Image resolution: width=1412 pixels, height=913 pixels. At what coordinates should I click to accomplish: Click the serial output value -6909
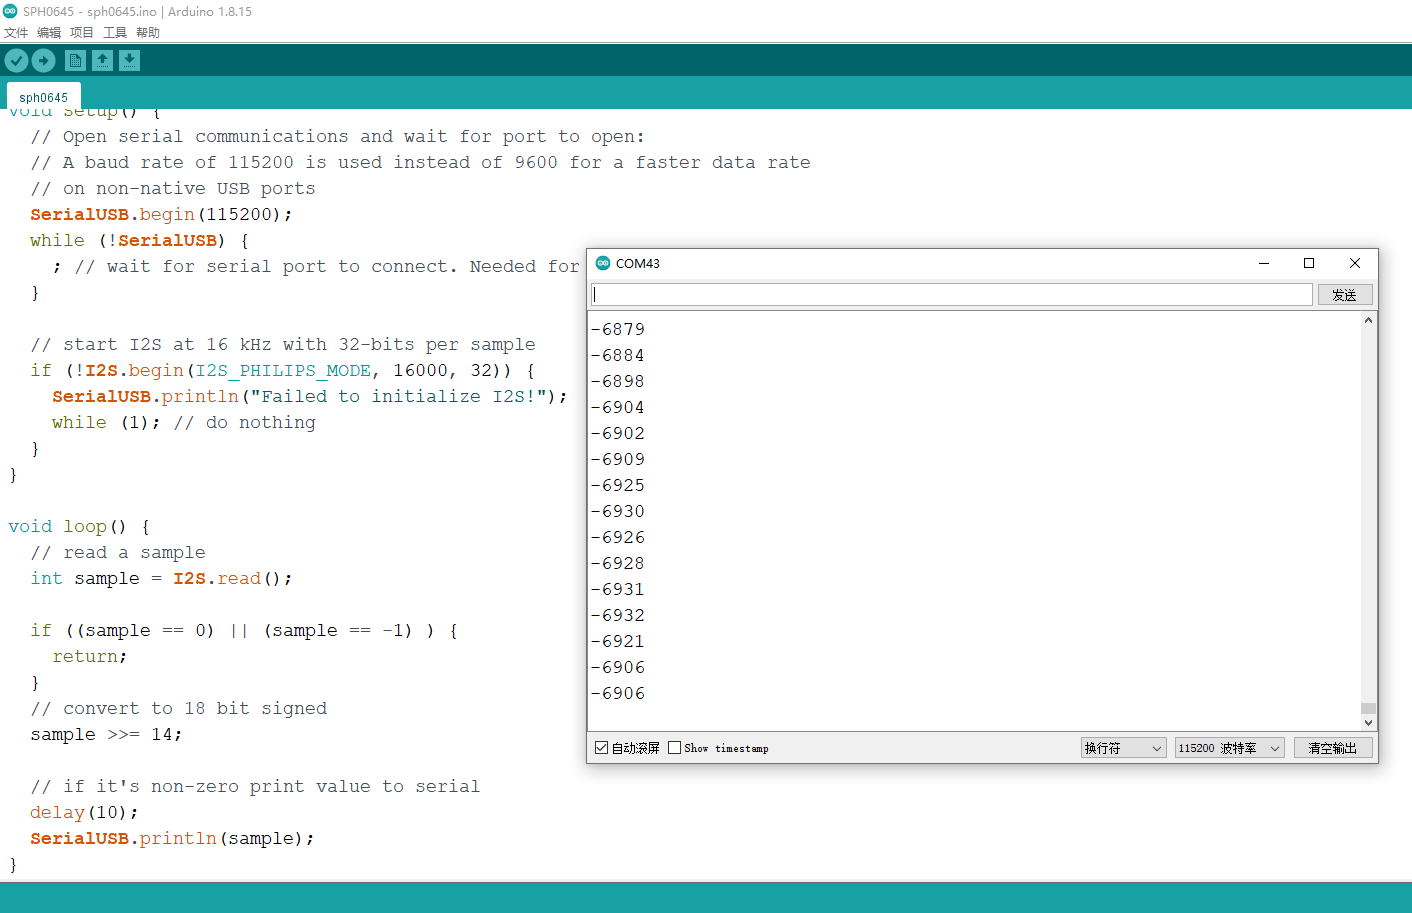tap(618, 459)
